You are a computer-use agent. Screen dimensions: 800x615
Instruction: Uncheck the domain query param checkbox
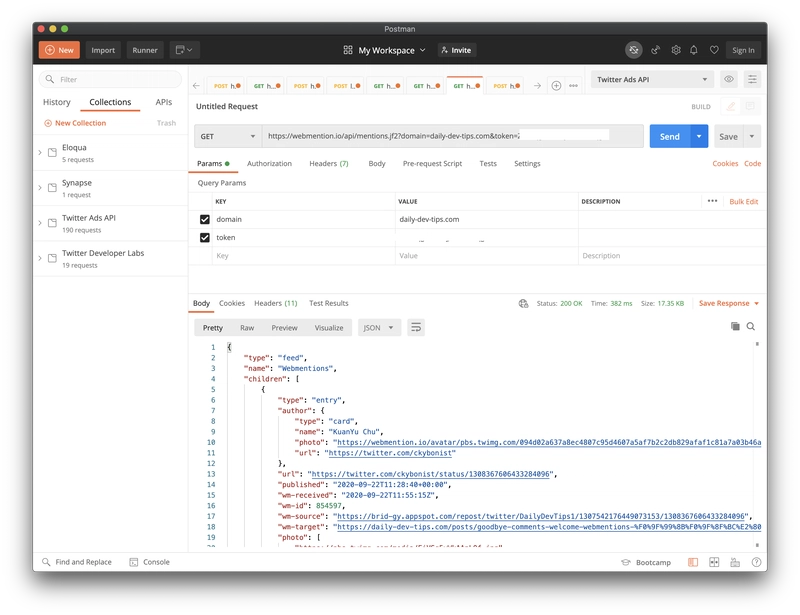click(x=205, y=219)
